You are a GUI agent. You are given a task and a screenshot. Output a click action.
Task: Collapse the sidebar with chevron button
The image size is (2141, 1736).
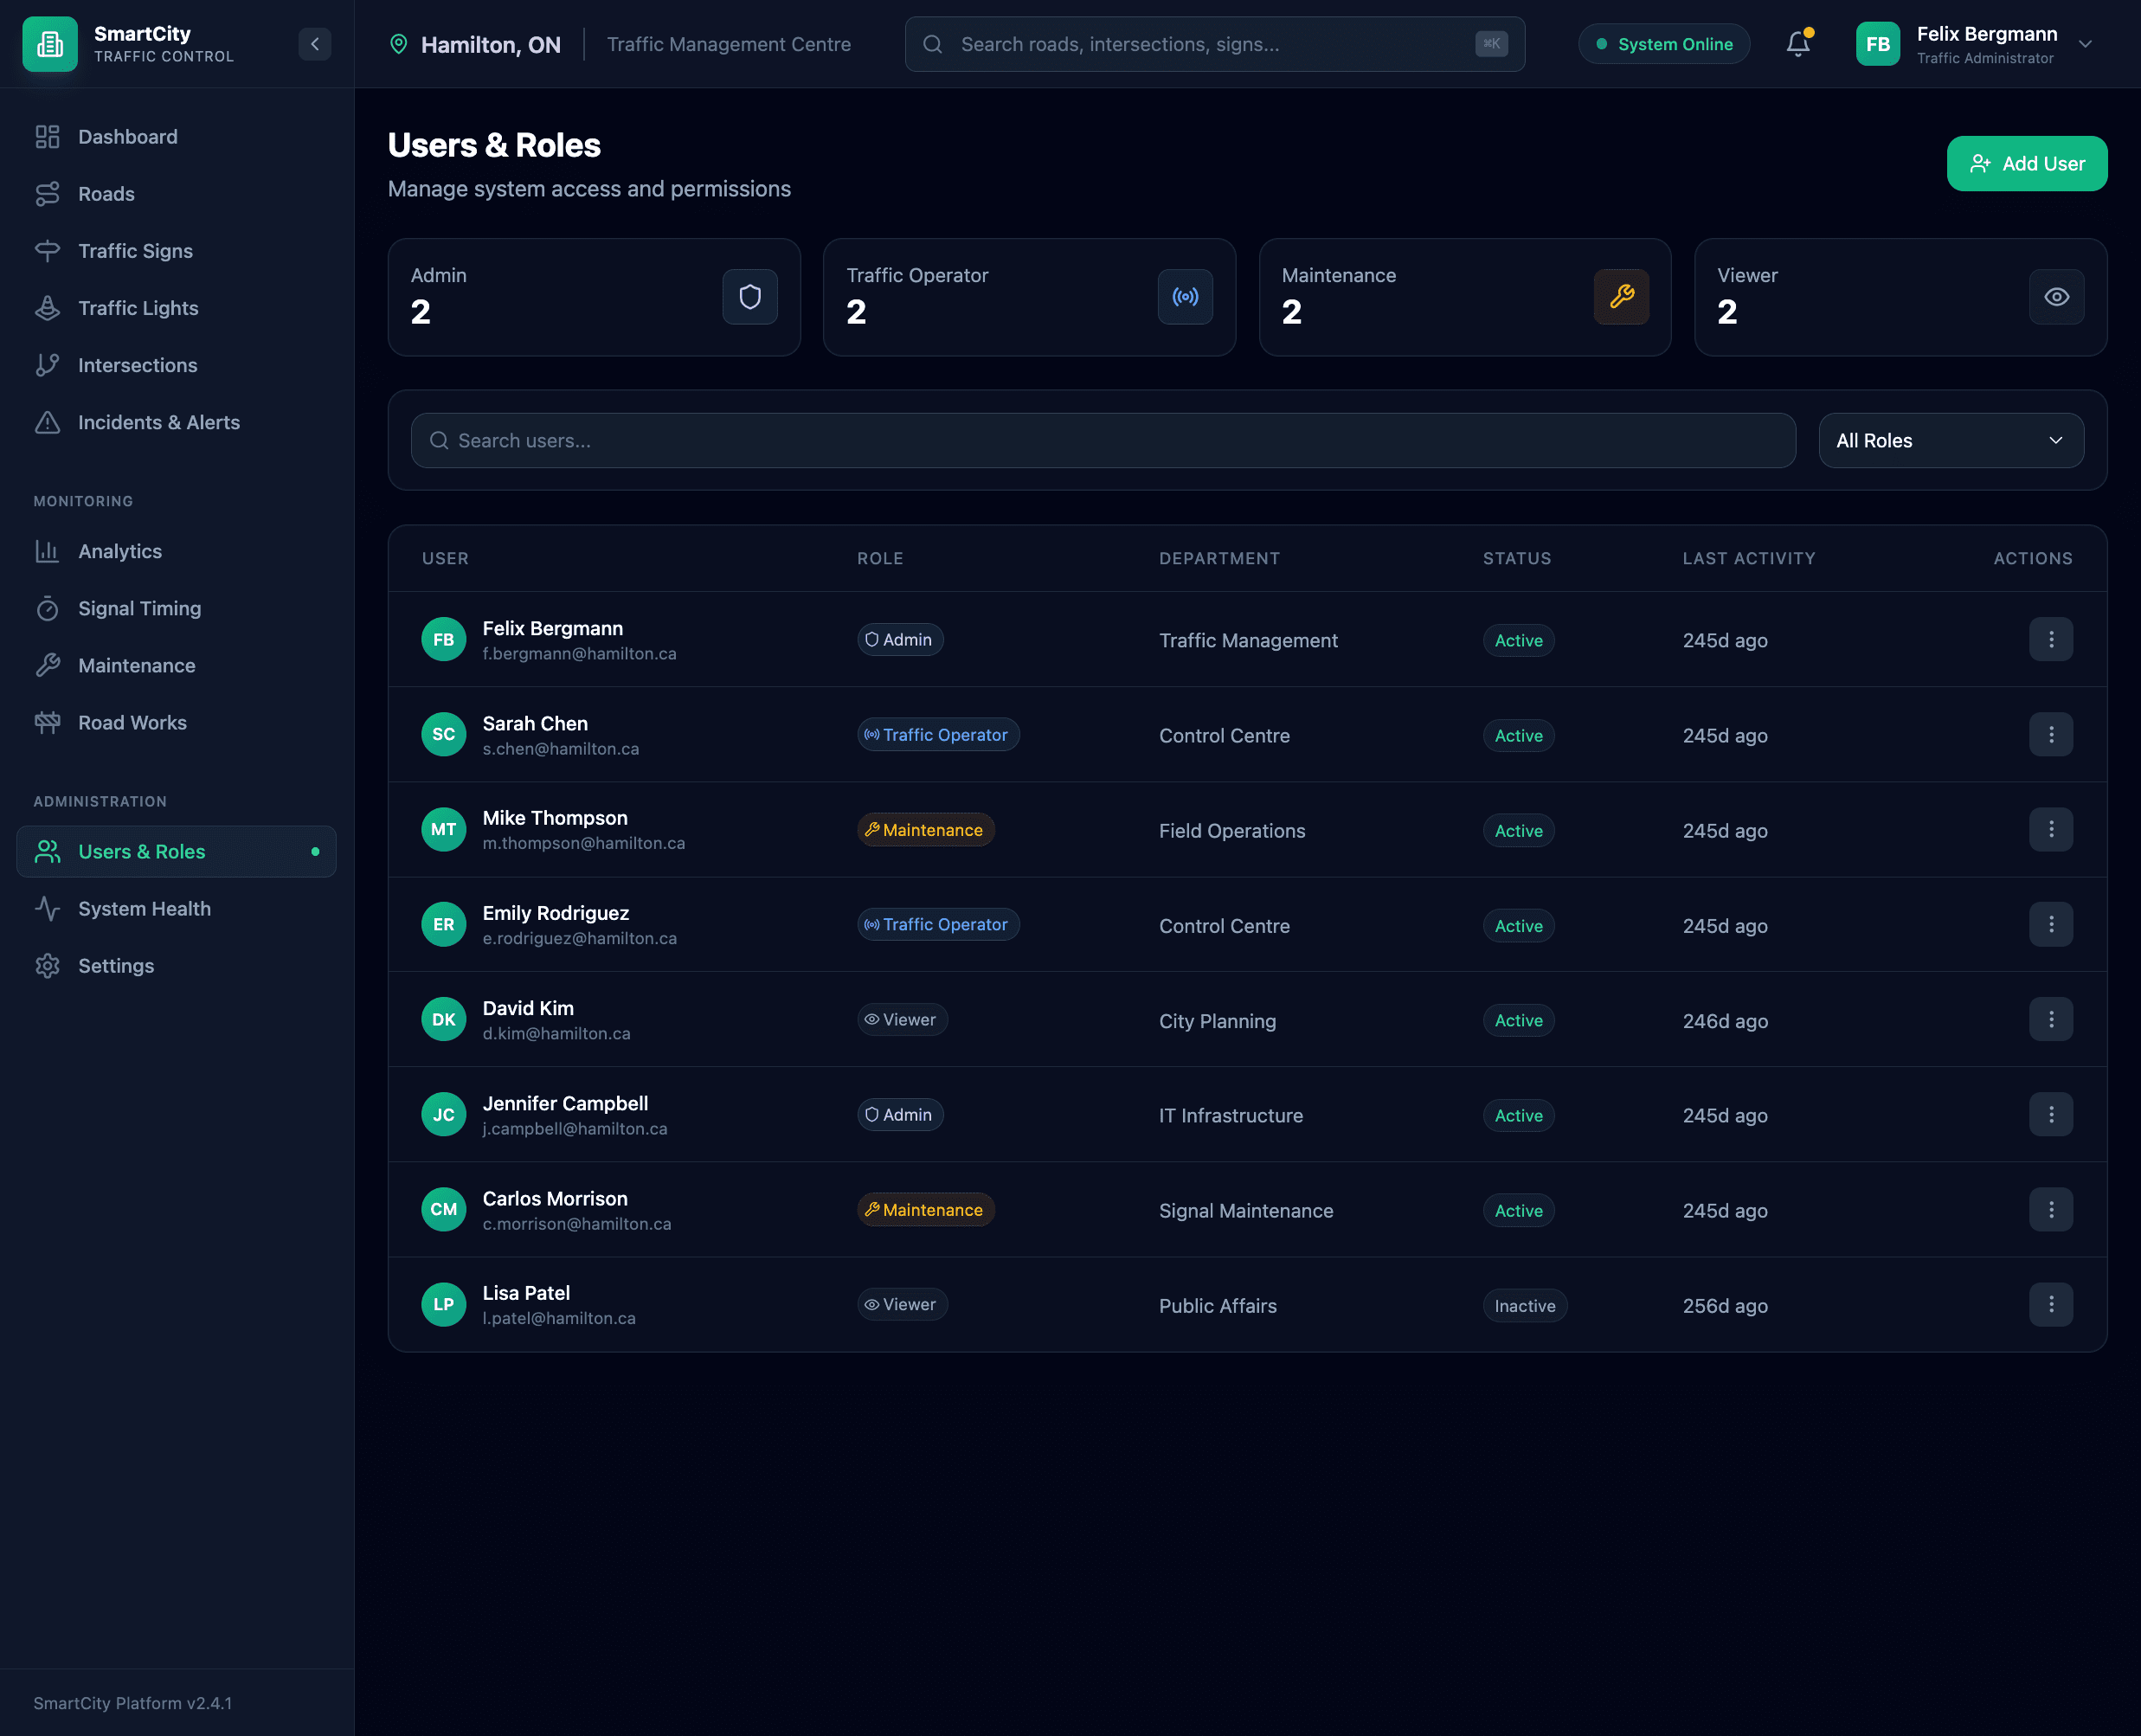(315, 44)
